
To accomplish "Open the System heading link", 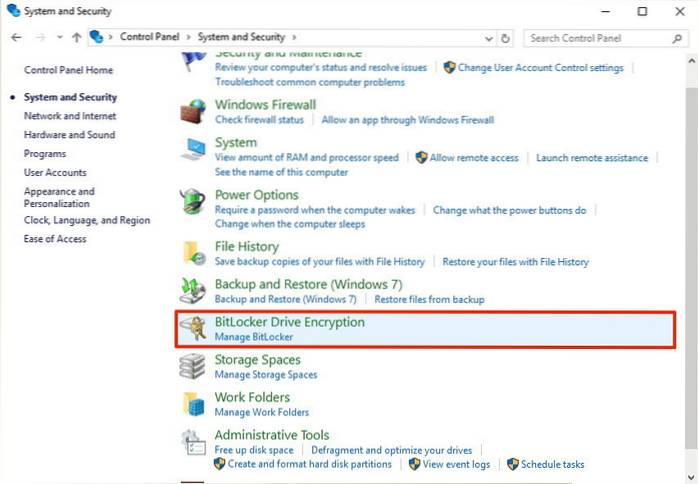I will click(236, 142).
